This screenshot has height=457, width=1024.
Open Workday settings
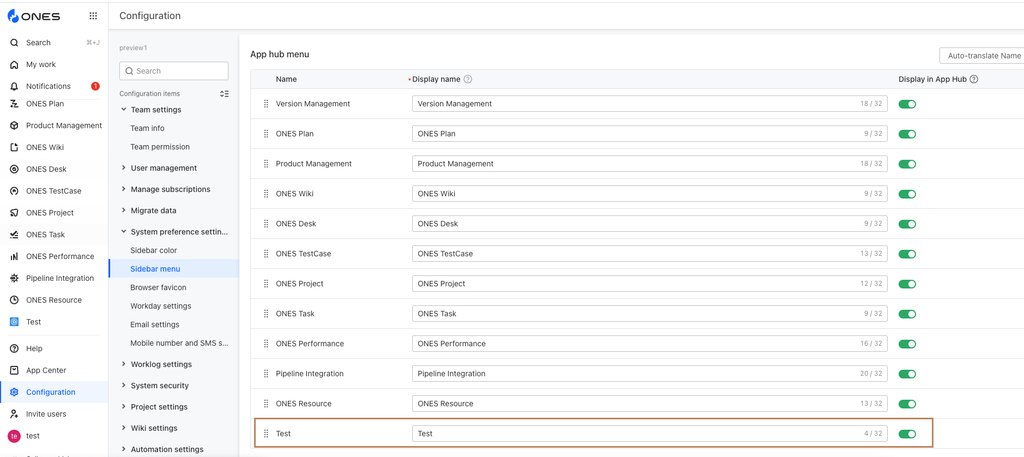coord(161,306)
